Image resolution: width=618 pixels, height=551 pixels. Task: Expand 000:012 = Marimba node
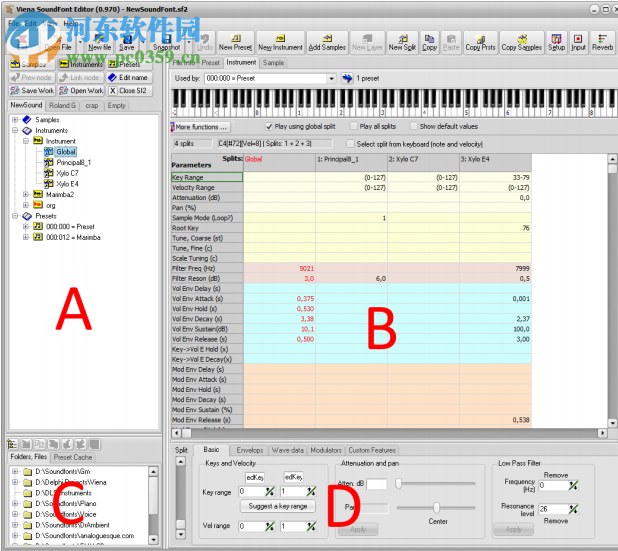(26, 237)
